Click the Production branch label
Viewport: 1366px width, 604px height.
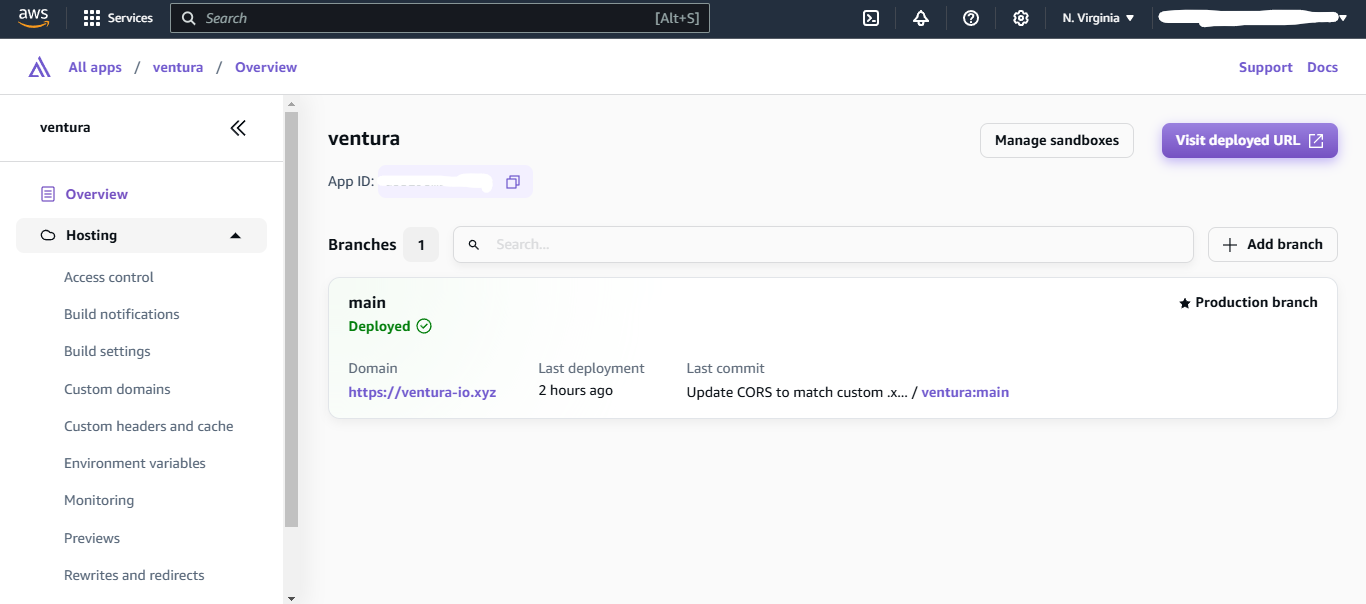[x=1256, y=302]
